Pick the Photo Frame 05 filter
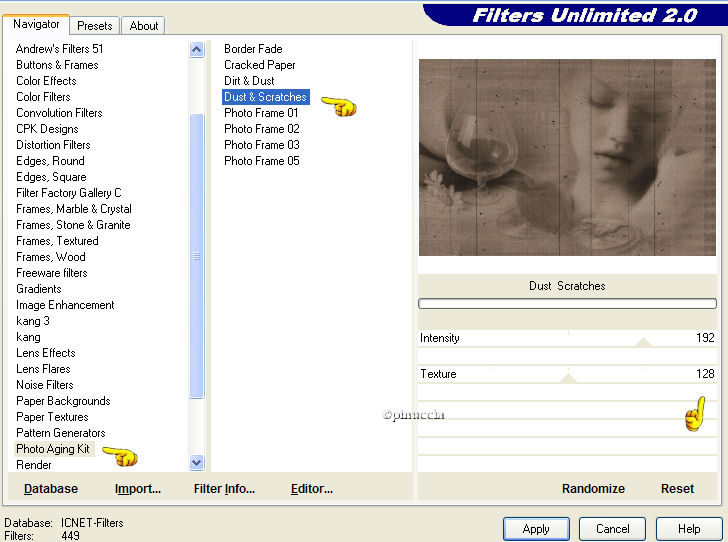 (x=261, y=161)
